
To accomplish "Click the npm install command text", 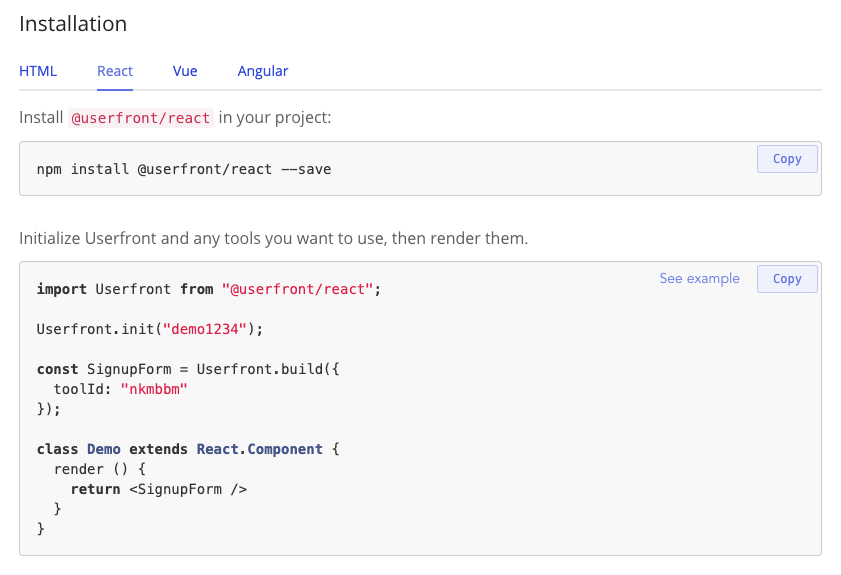I will pyautogui.click(x=184, y=169).
